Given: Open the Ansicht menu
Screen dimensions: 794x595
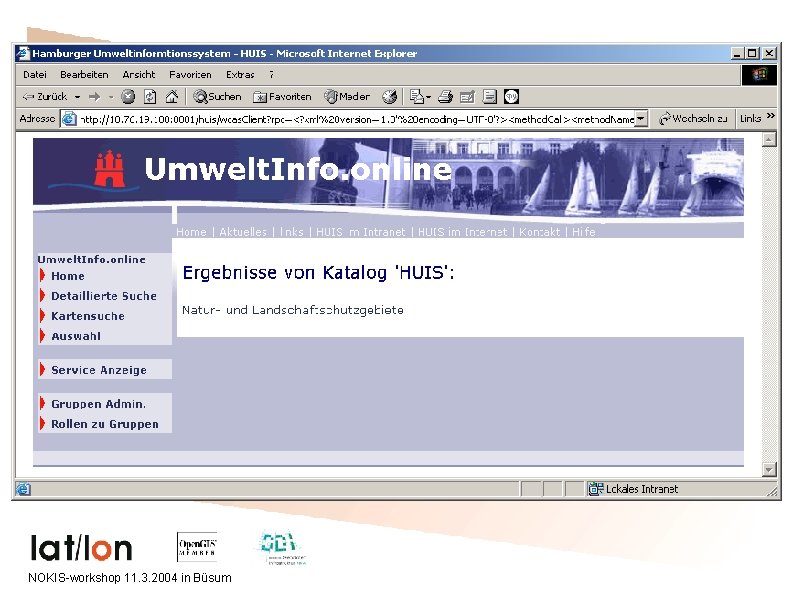Looking at the screenshot, I should [139, 74].
